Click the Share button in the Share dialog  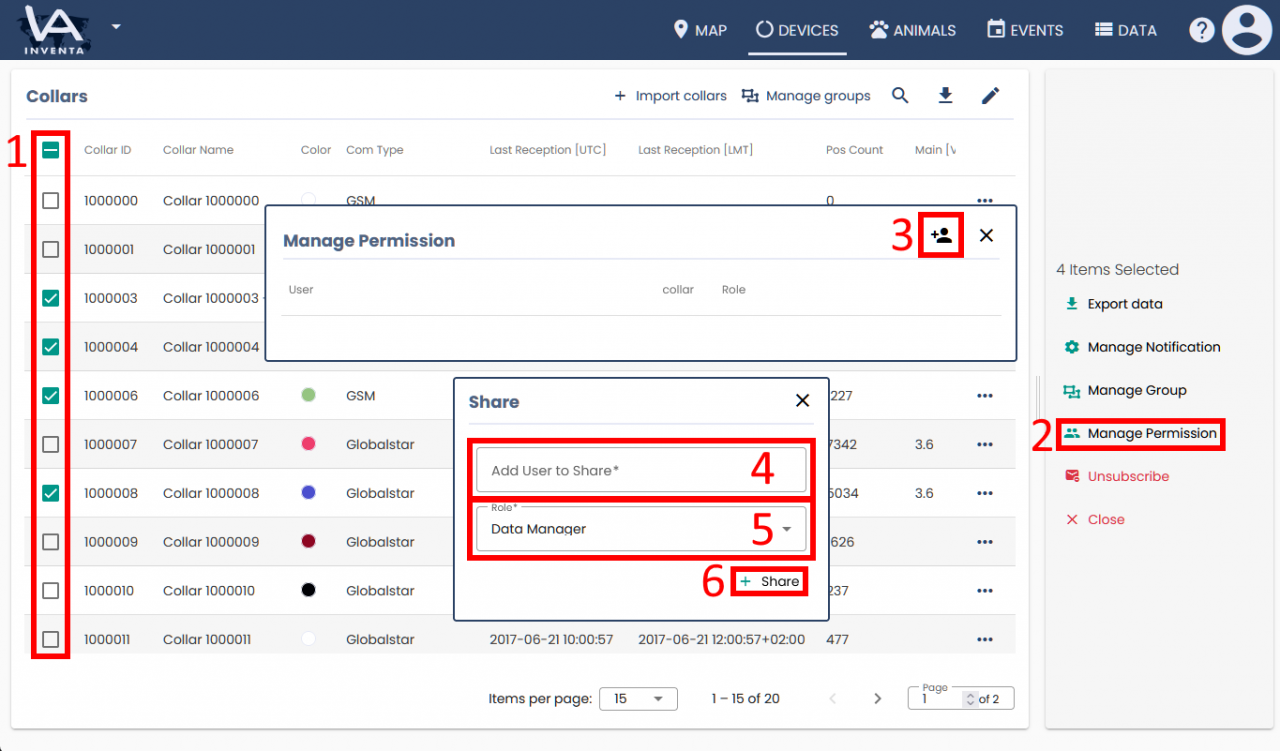(769, 581)
